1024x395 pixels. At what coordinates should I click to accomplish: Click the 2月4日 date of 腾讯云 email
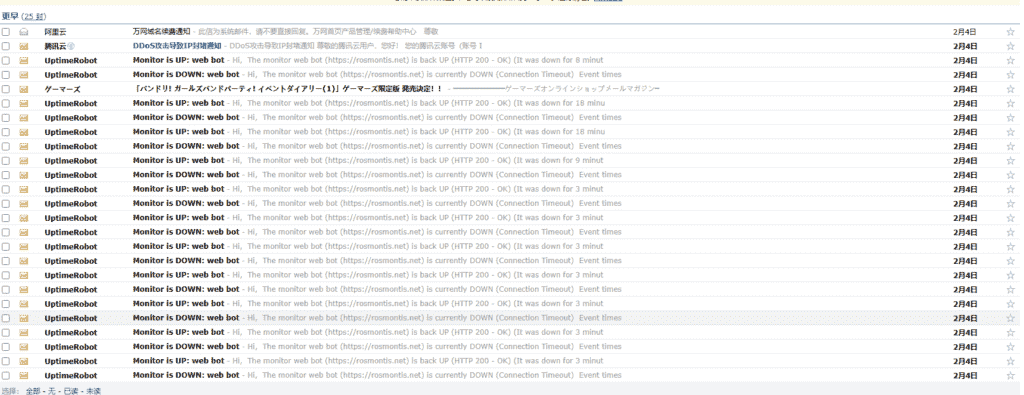(965, 46)
